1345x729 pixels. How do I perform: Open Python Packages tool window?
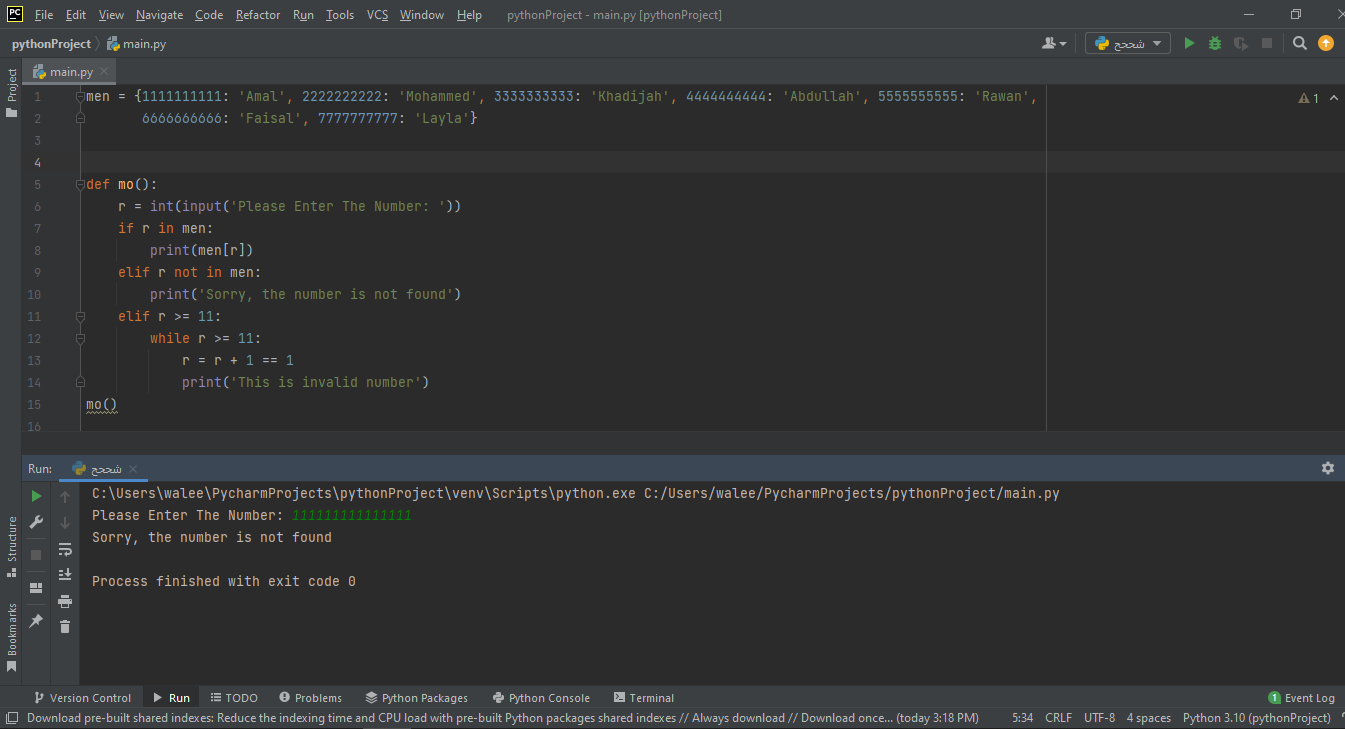tap(417, 698)
